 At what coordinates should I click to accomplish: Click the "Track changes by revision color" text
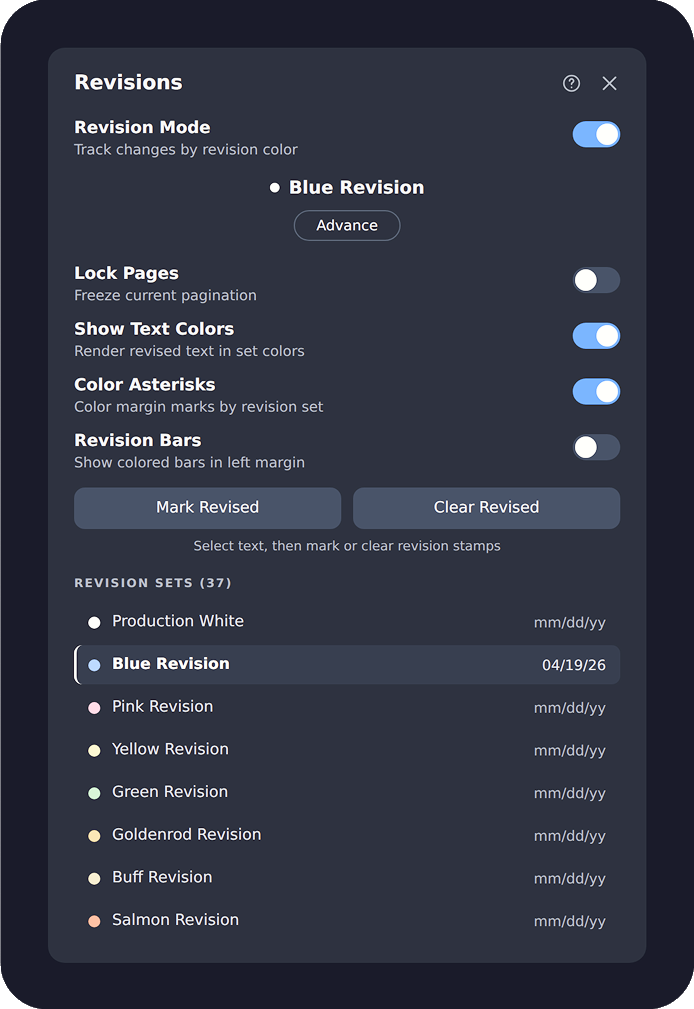click(x=185, y=149)
